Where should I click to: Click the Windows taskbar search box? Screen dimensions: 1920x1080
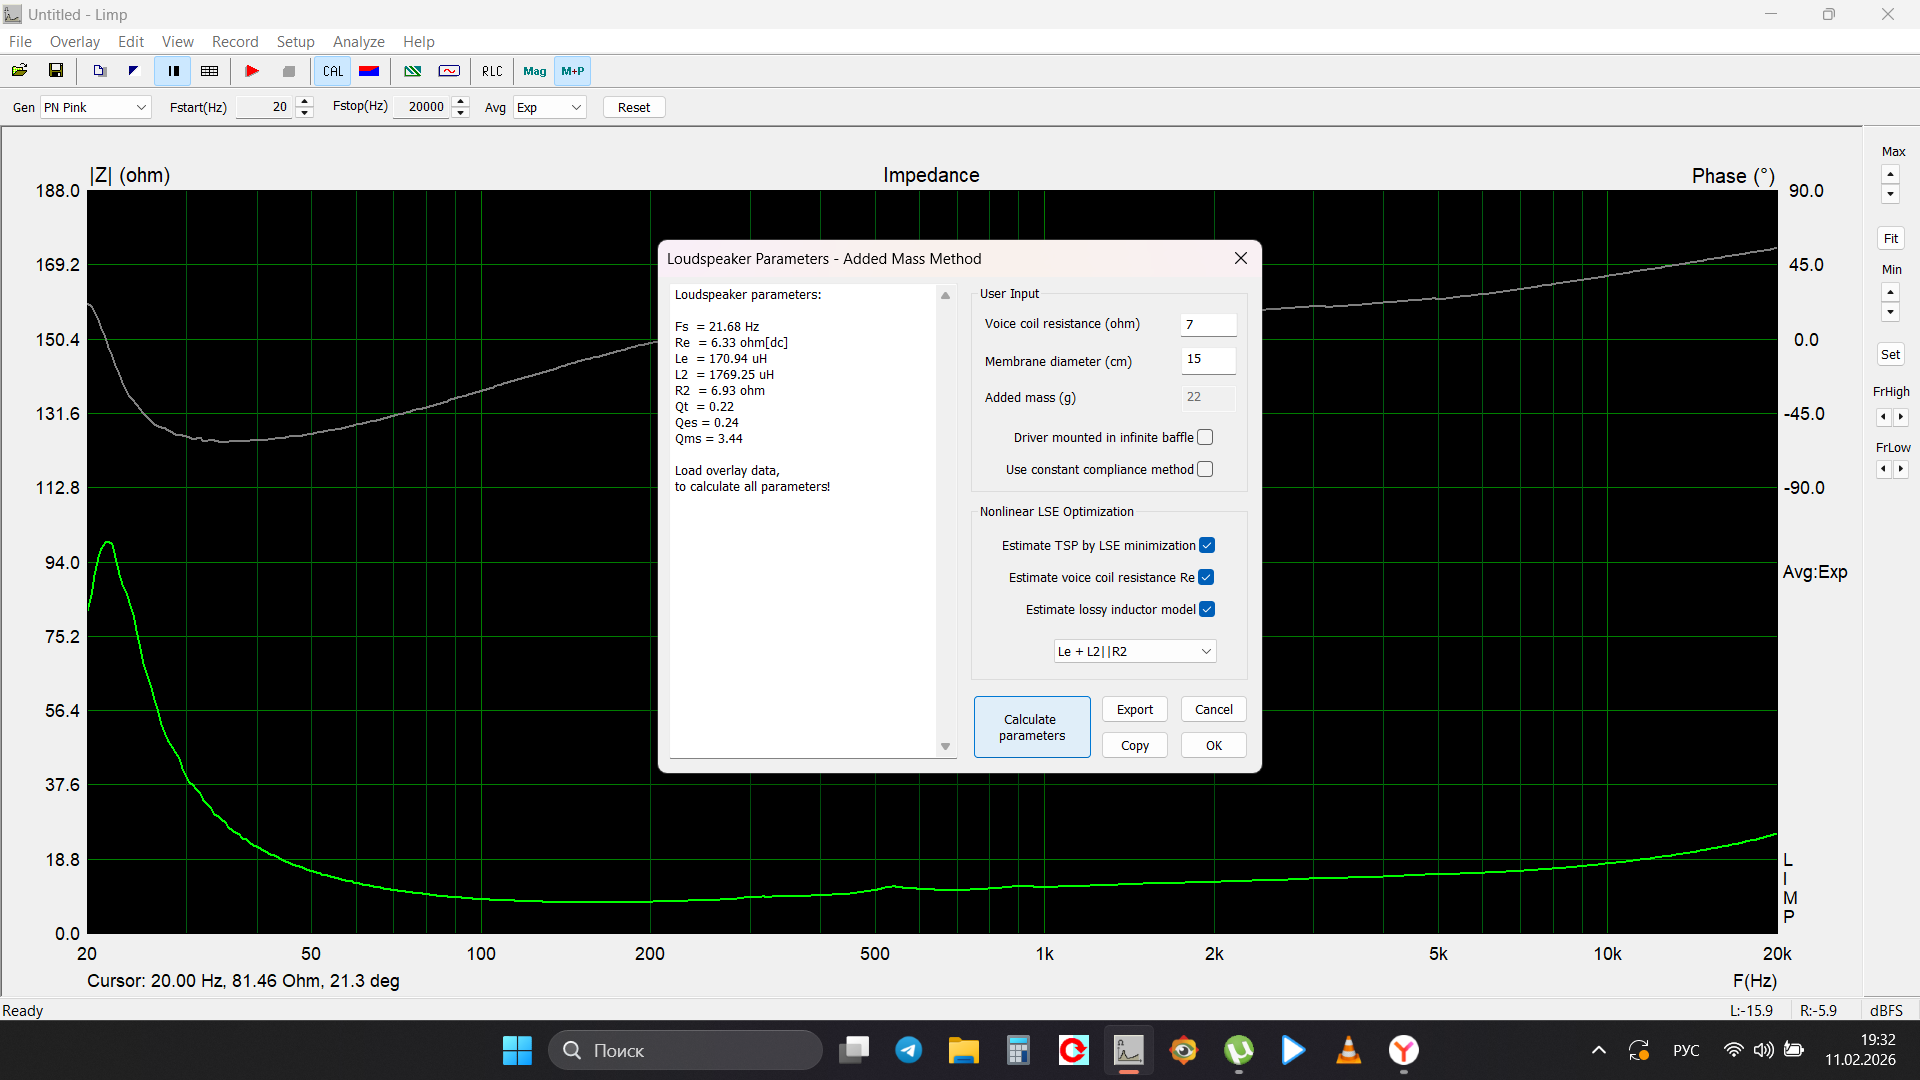(685, 1050)
